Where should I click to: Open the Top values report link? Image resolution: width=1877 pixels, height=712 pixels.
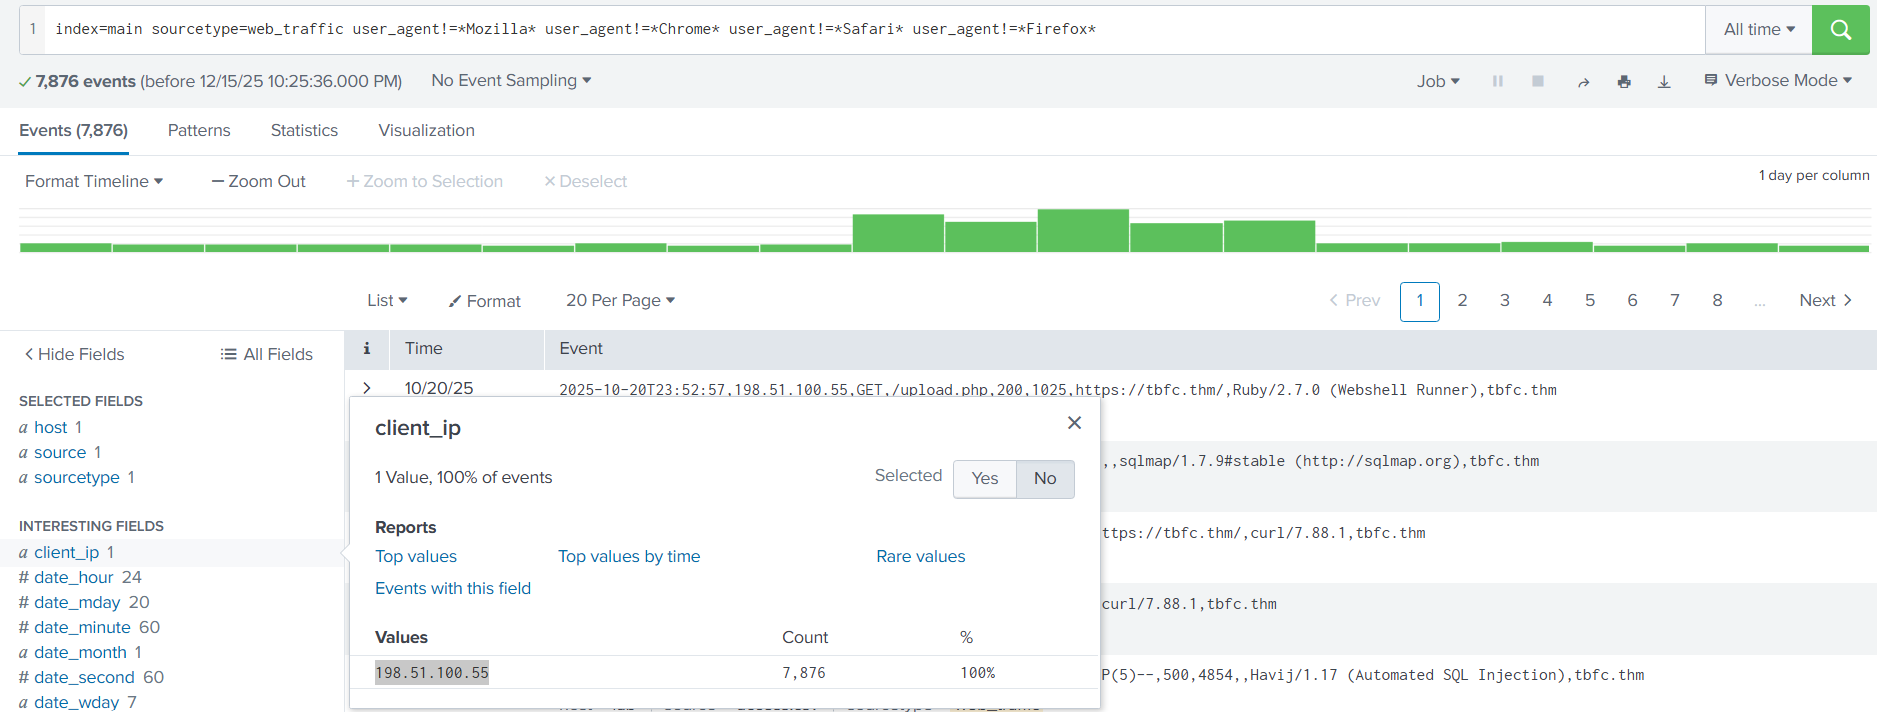(x=416, y=557)
